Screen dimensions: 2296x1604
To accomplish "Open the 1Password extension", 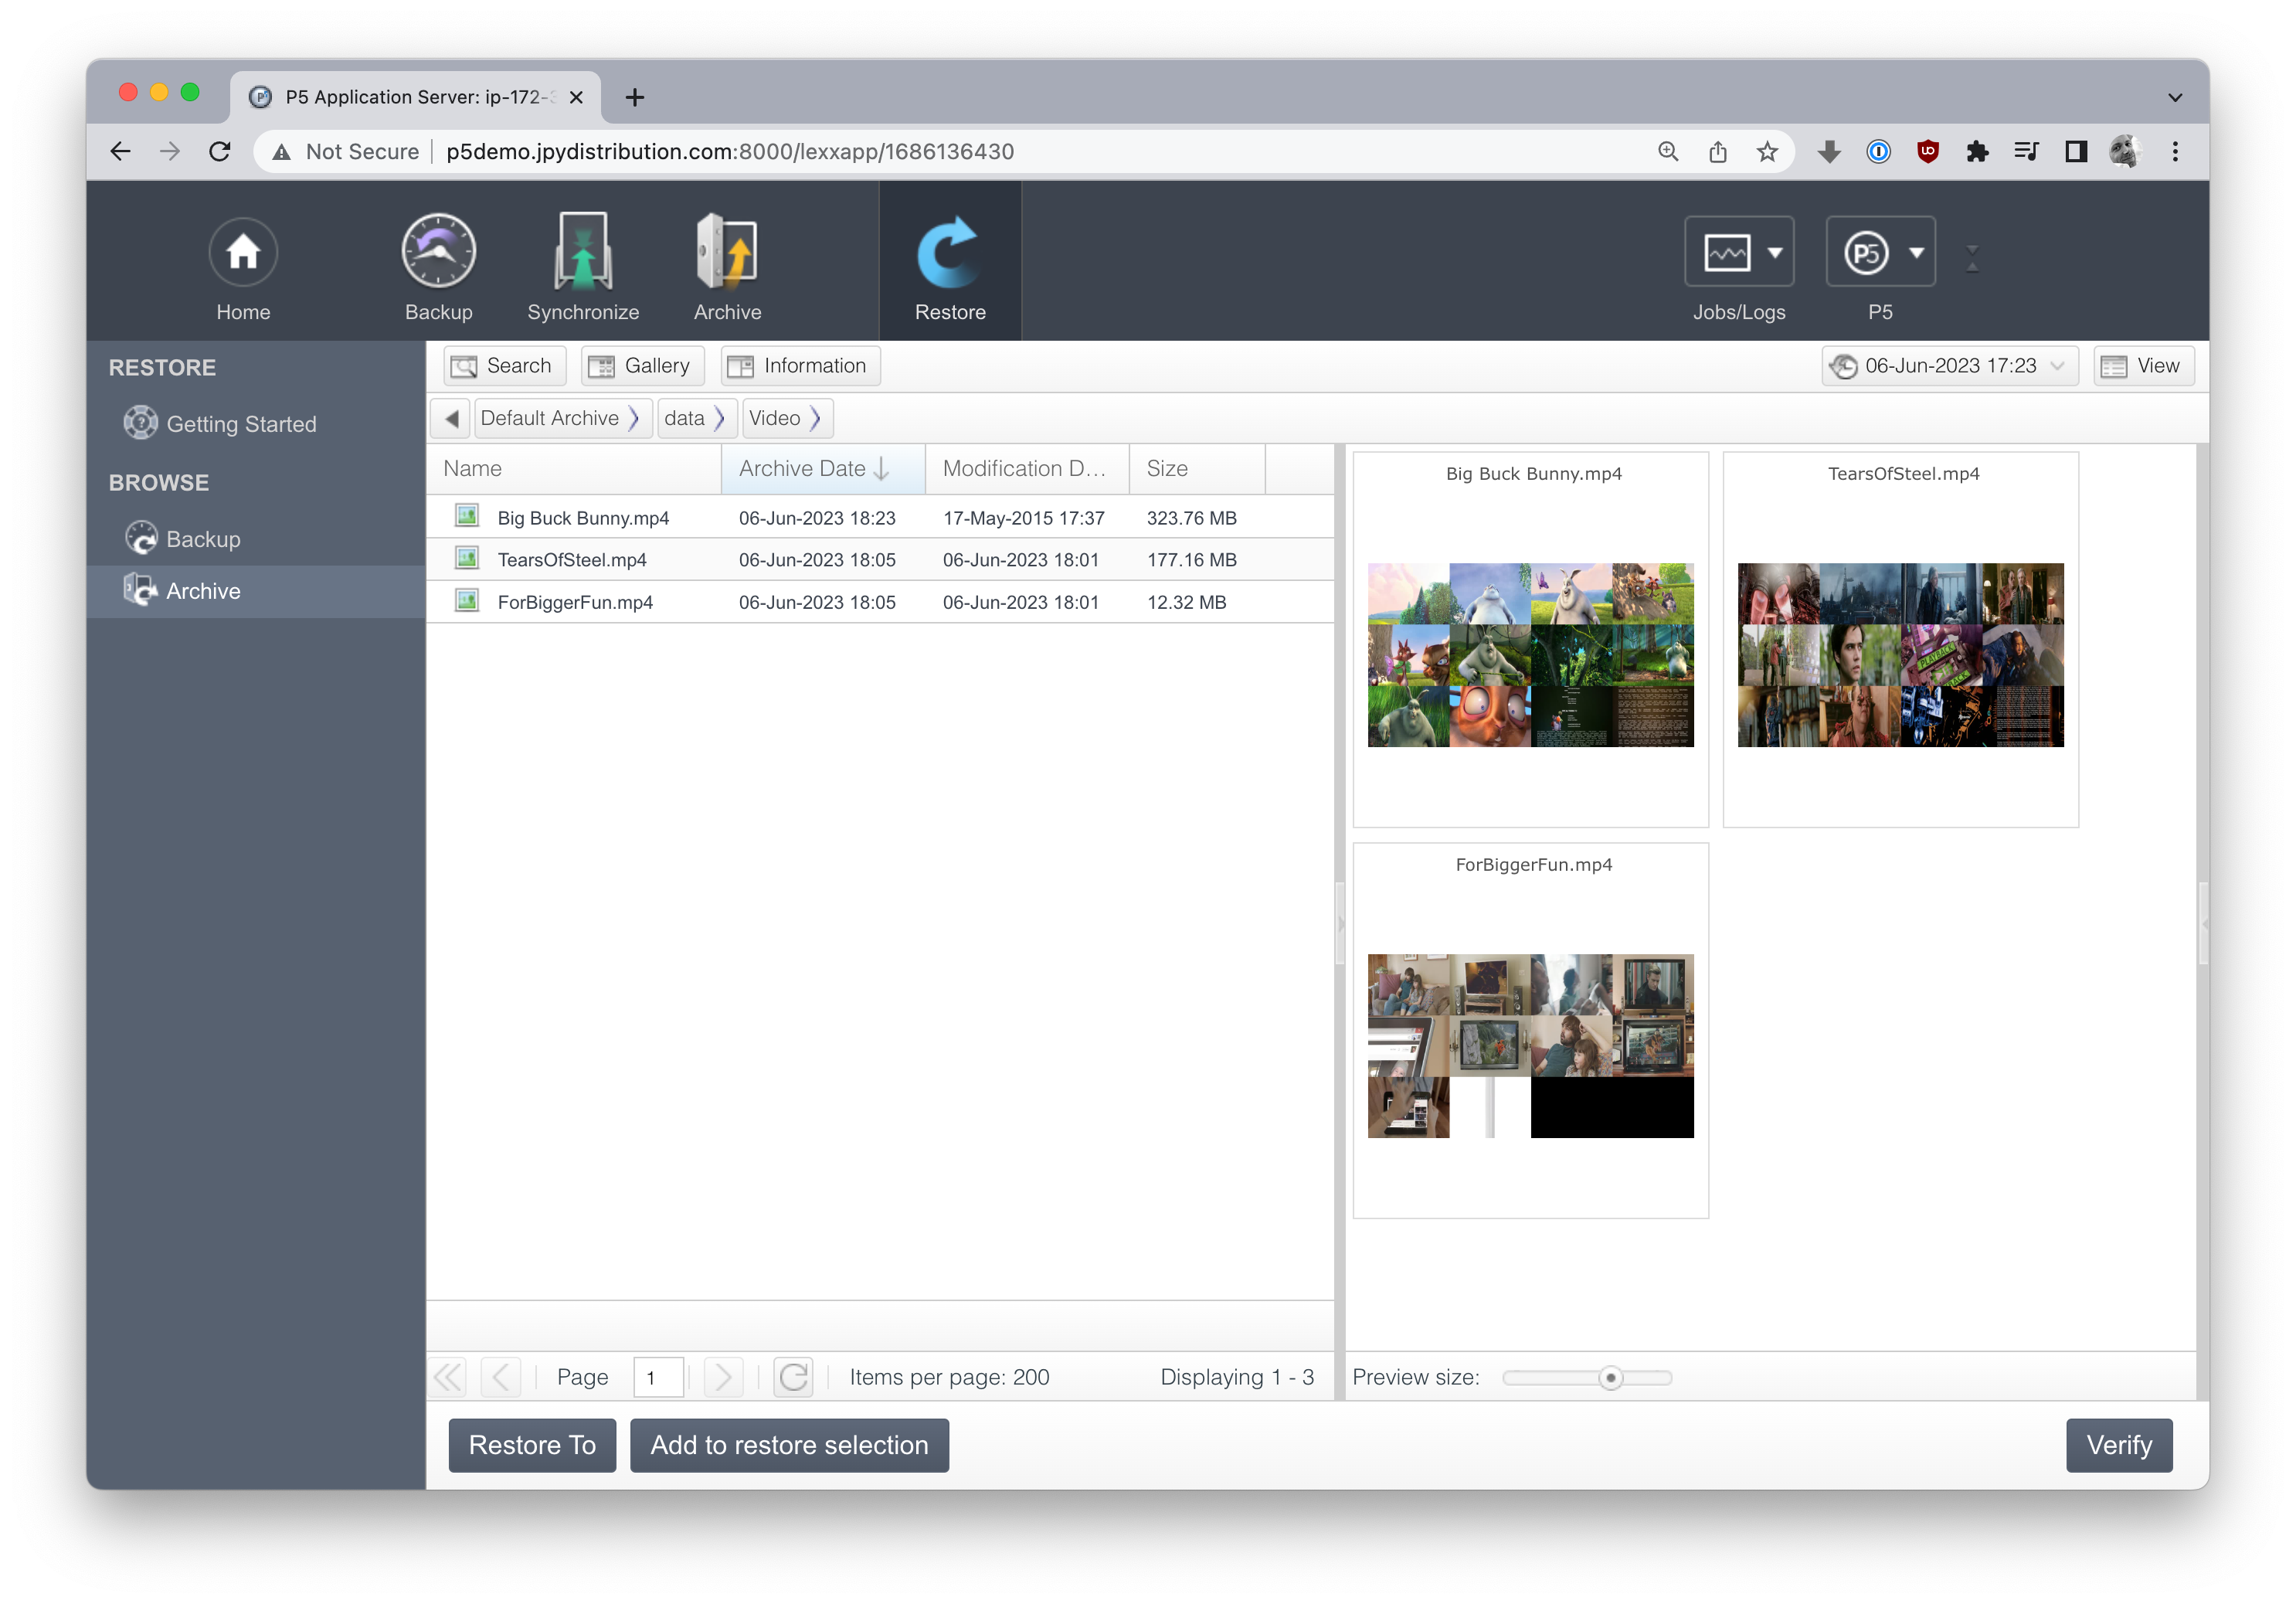I will tap(1878, 151).
